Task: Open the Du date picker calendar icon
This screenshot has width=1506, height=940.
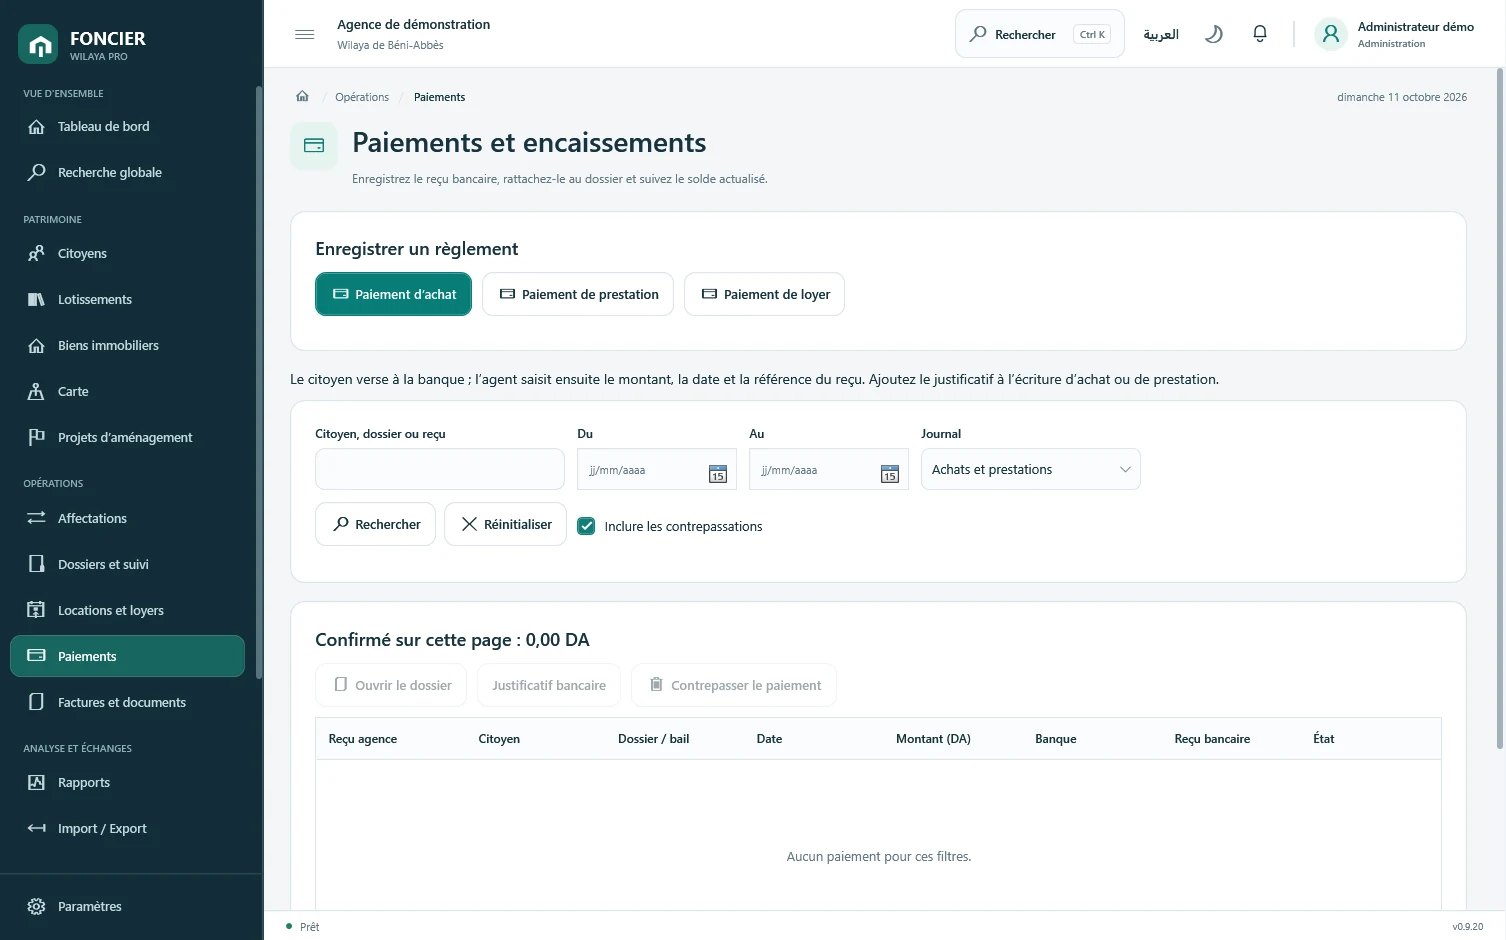Action: pyautogui.click(x=718, y=474)
